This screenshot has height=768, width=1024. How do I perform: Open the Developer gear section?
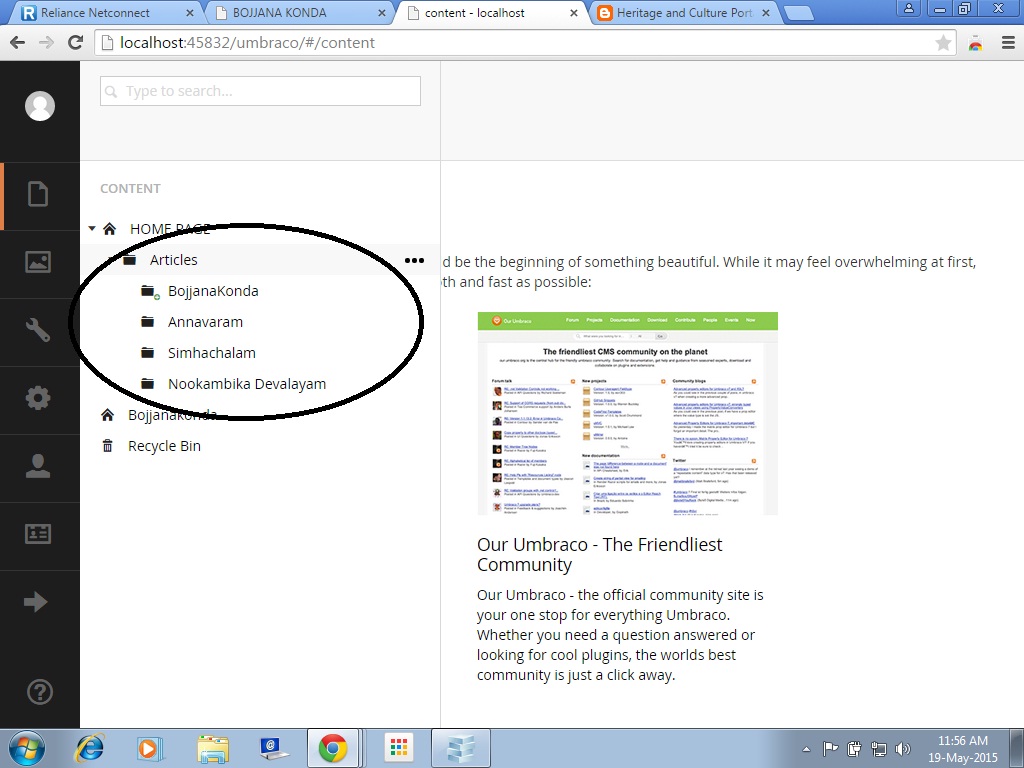point(38,398)
